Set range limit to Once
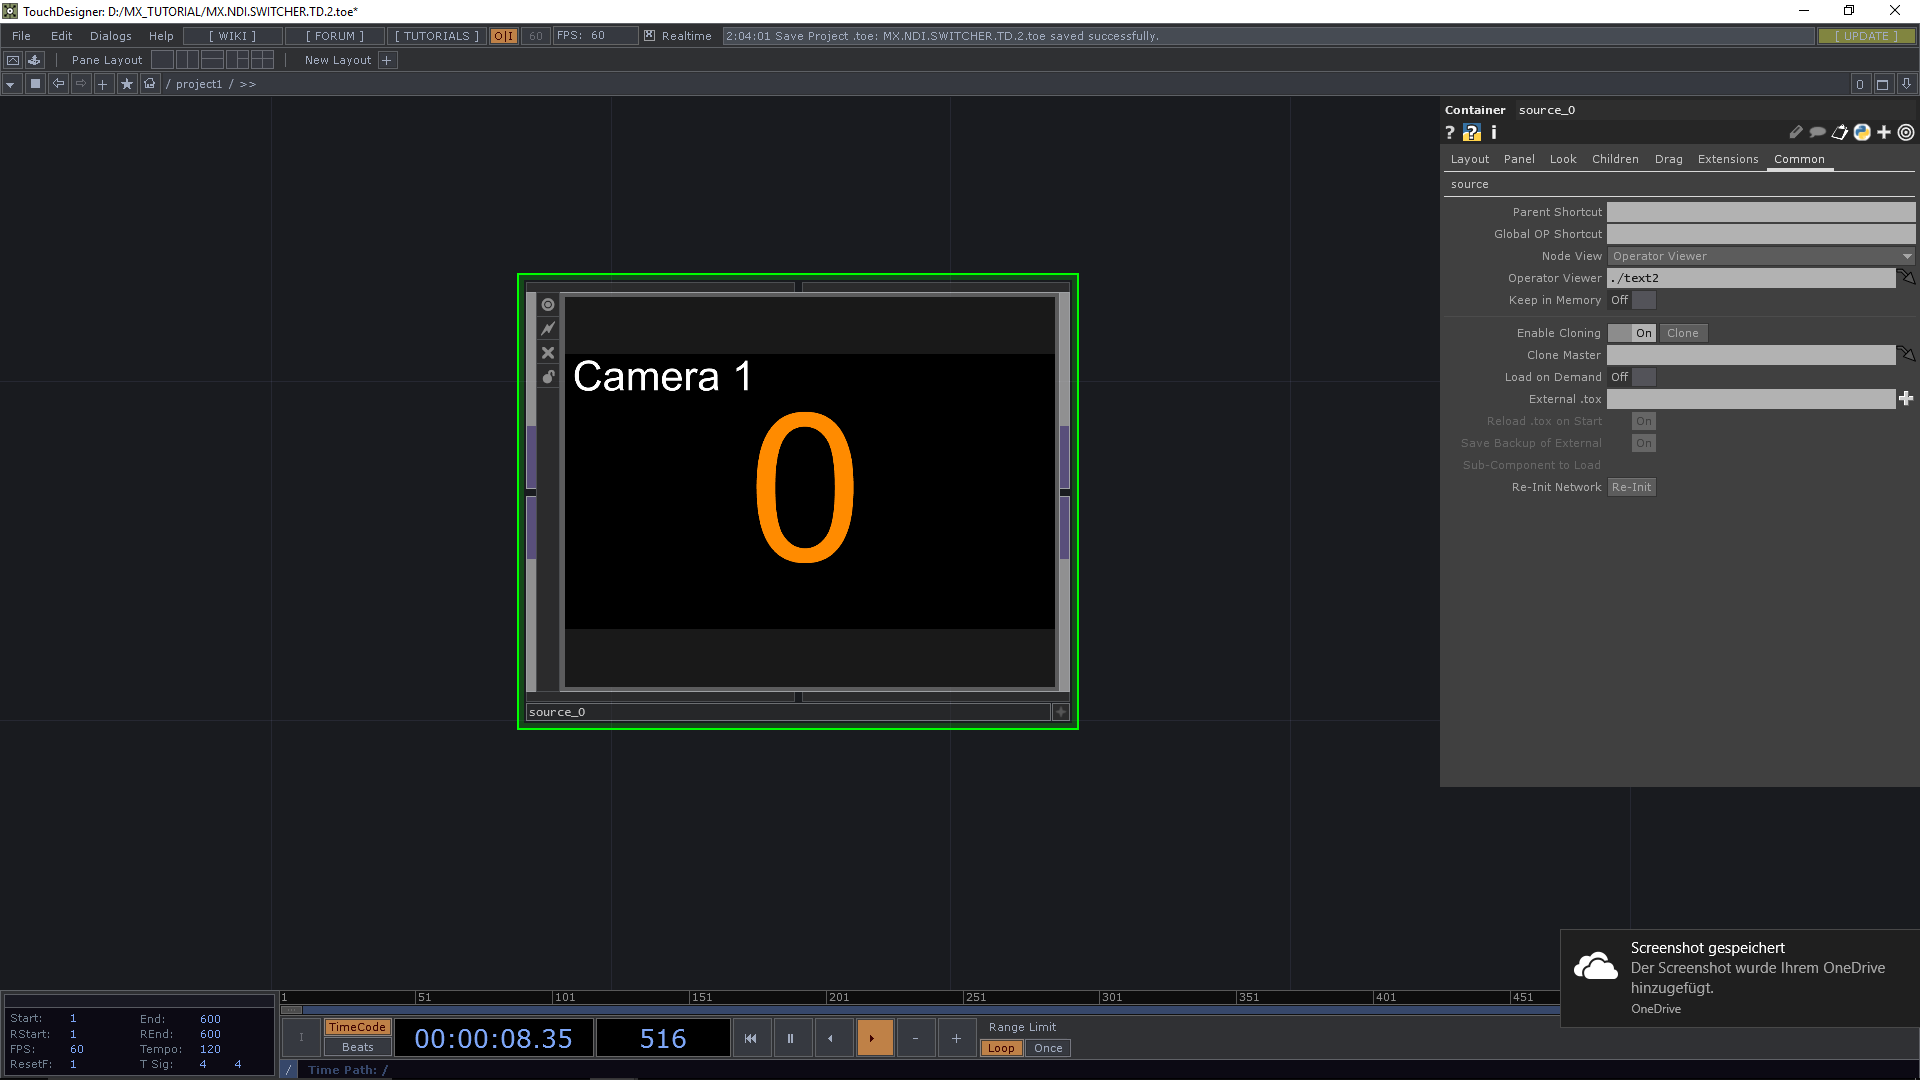1920x1080 pixels. pos(1048,1048)
